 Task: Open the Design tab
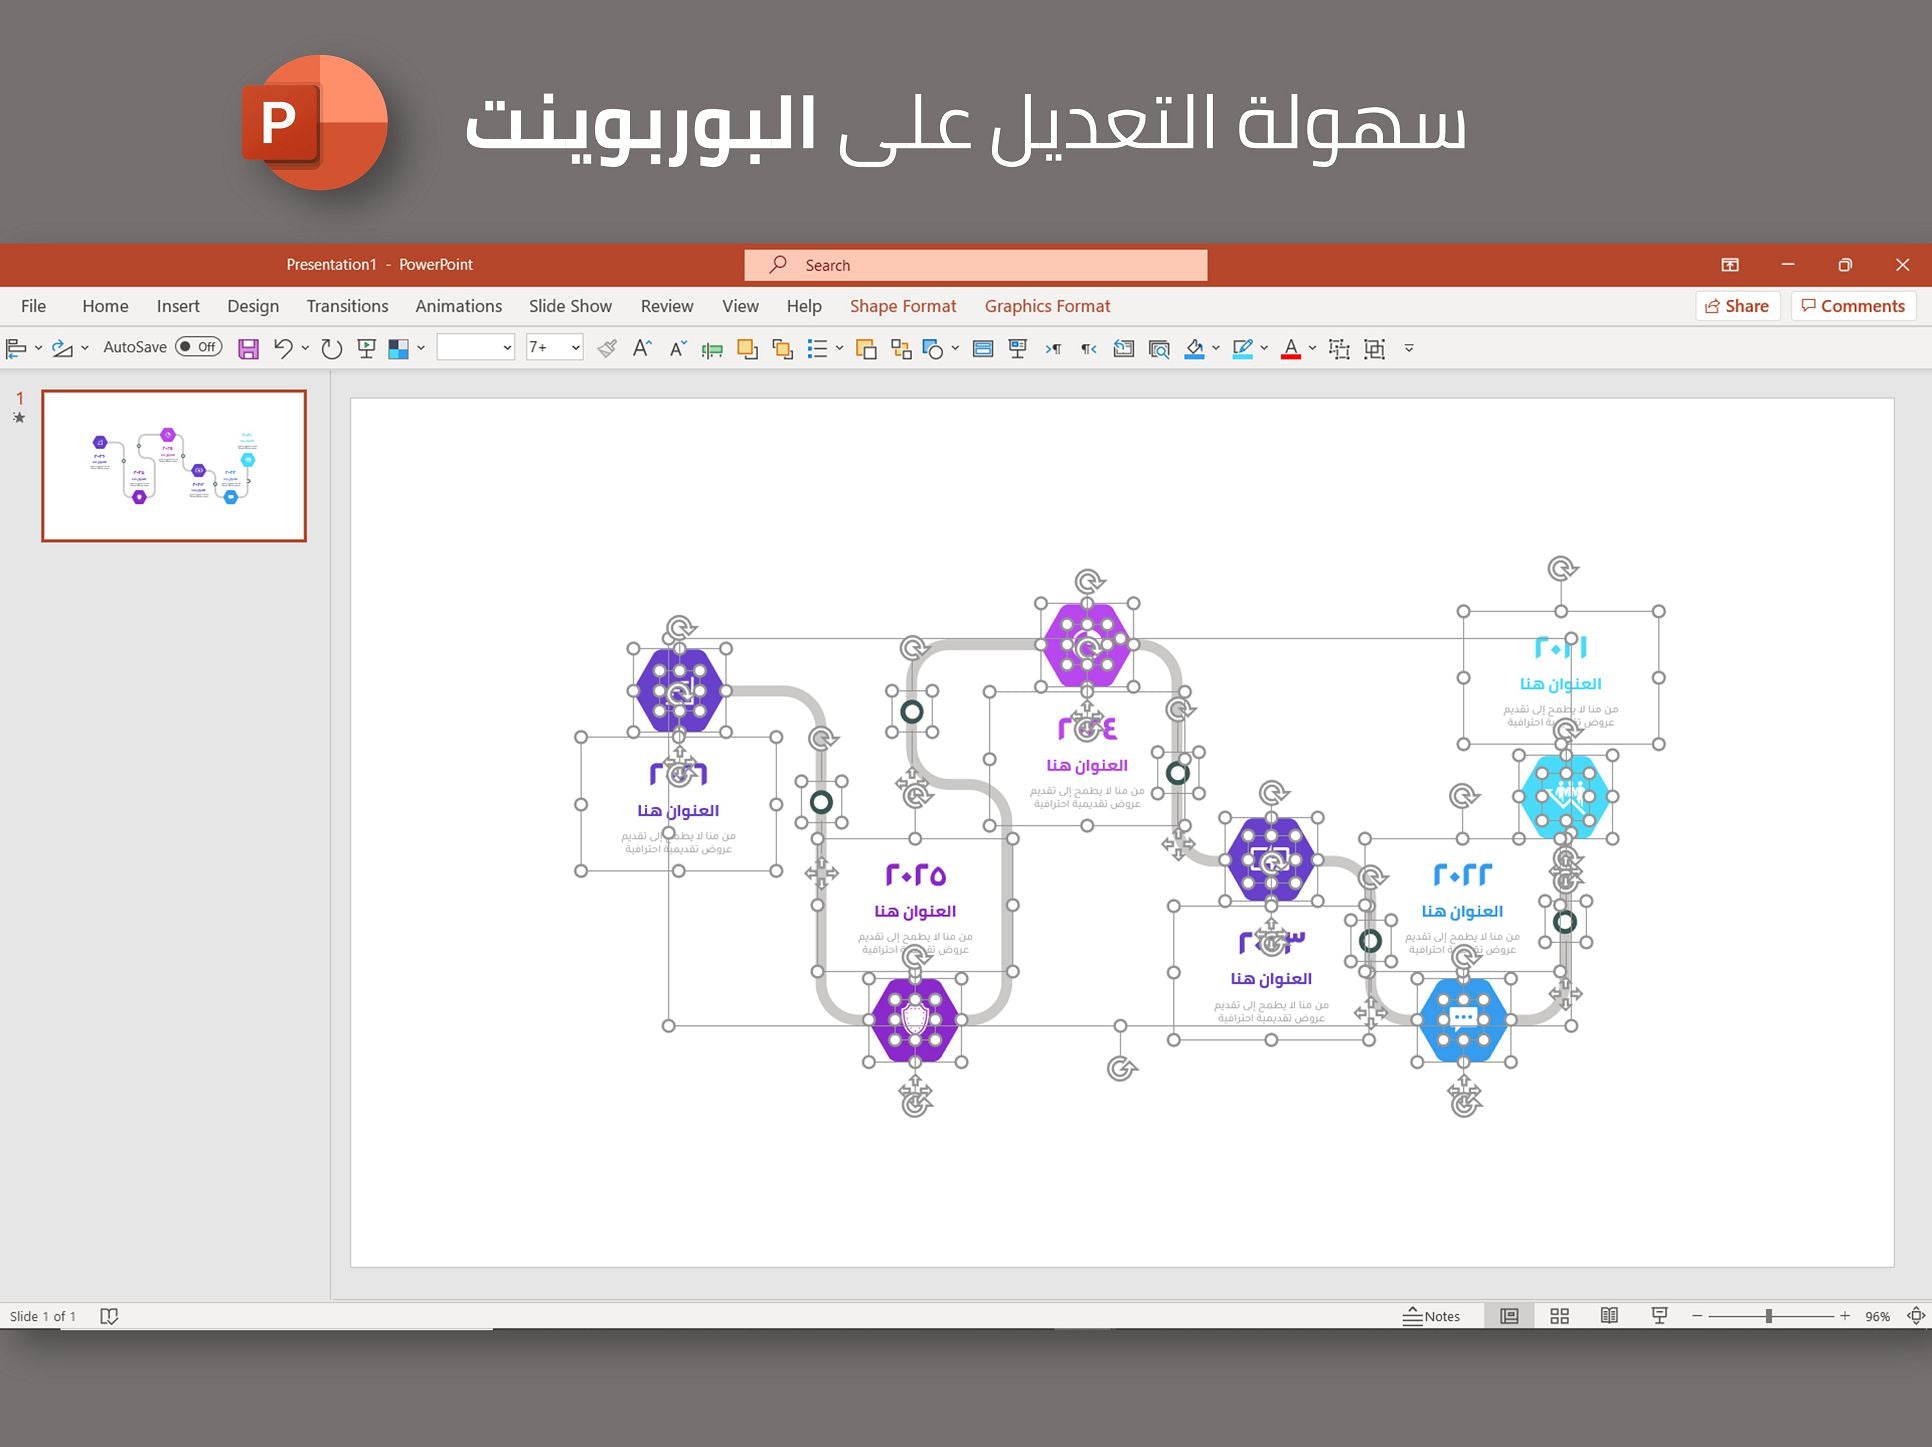click(253, 306)
